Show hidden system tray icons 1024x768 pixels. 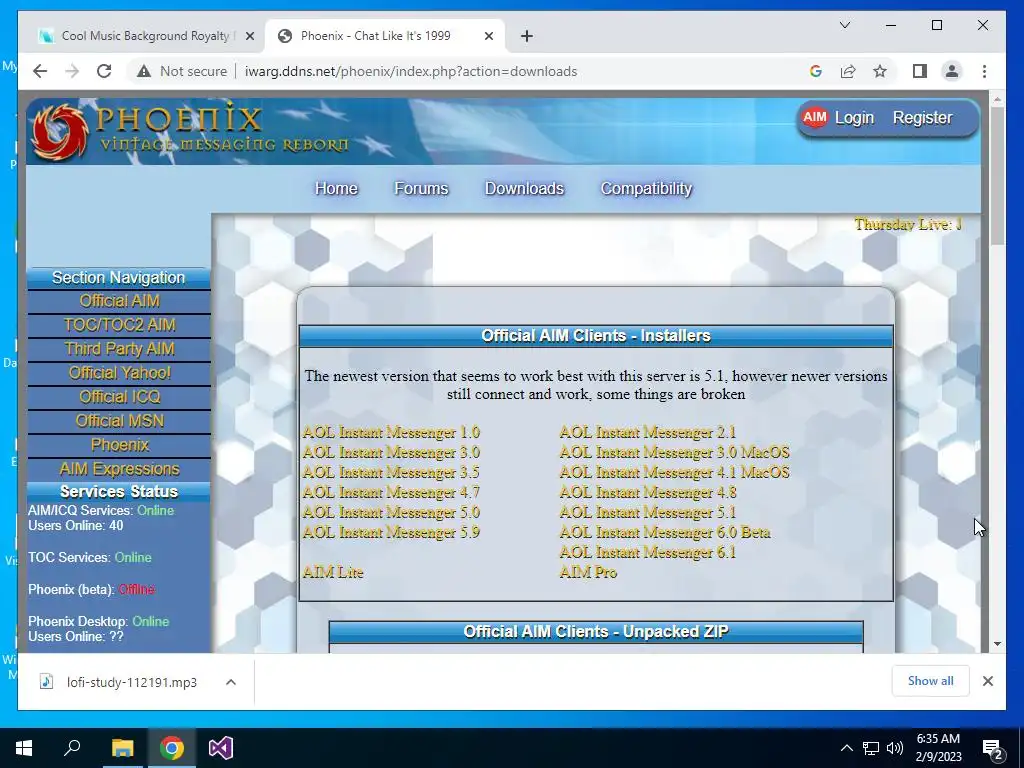846,748
